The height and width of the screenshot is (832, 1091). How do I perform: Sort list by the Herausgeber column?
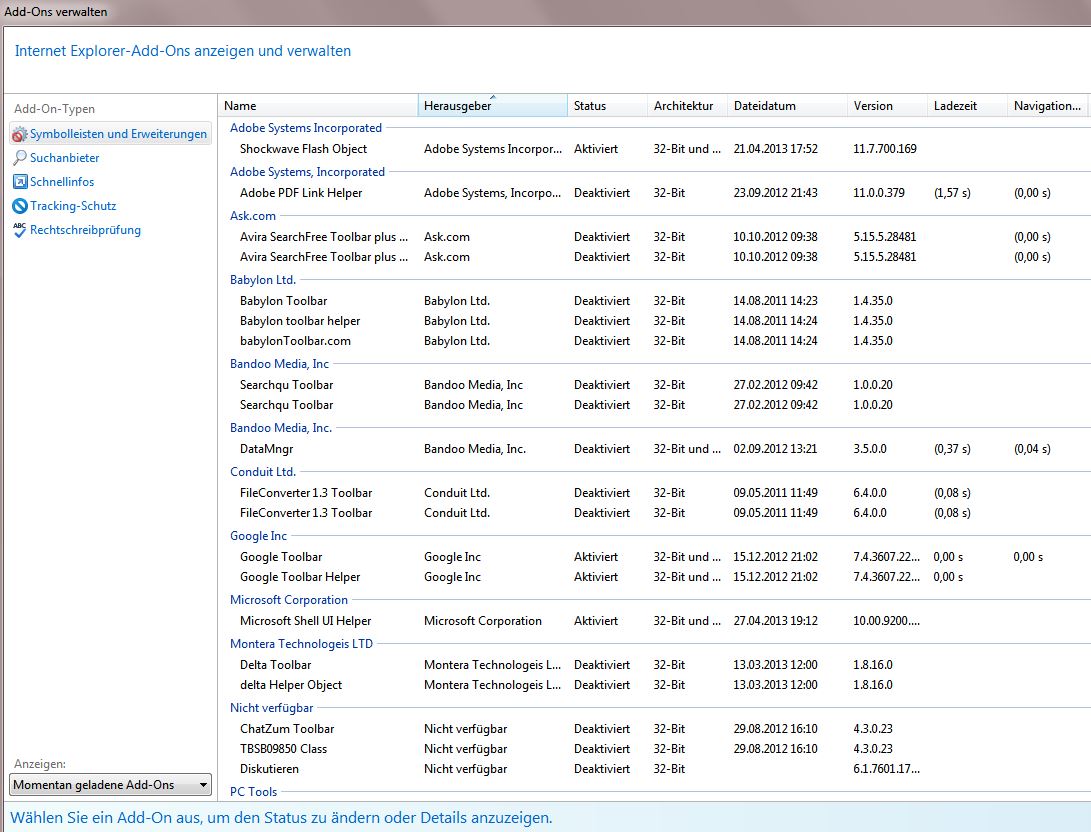pyautogui.click(x=493, y=106)
